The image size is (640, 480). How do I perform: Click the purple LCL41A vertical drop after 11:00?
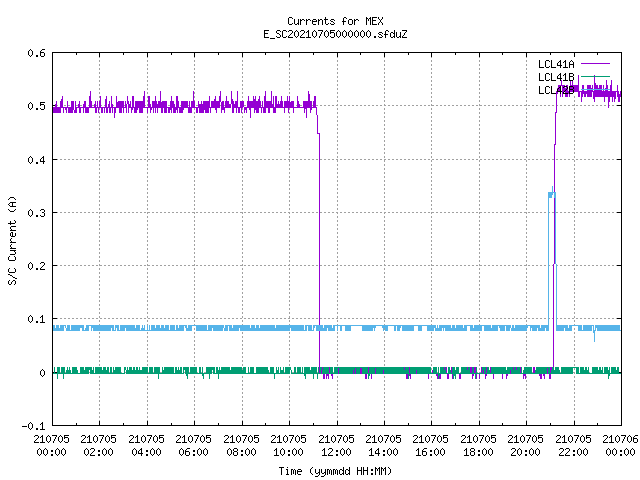(319, 251)
